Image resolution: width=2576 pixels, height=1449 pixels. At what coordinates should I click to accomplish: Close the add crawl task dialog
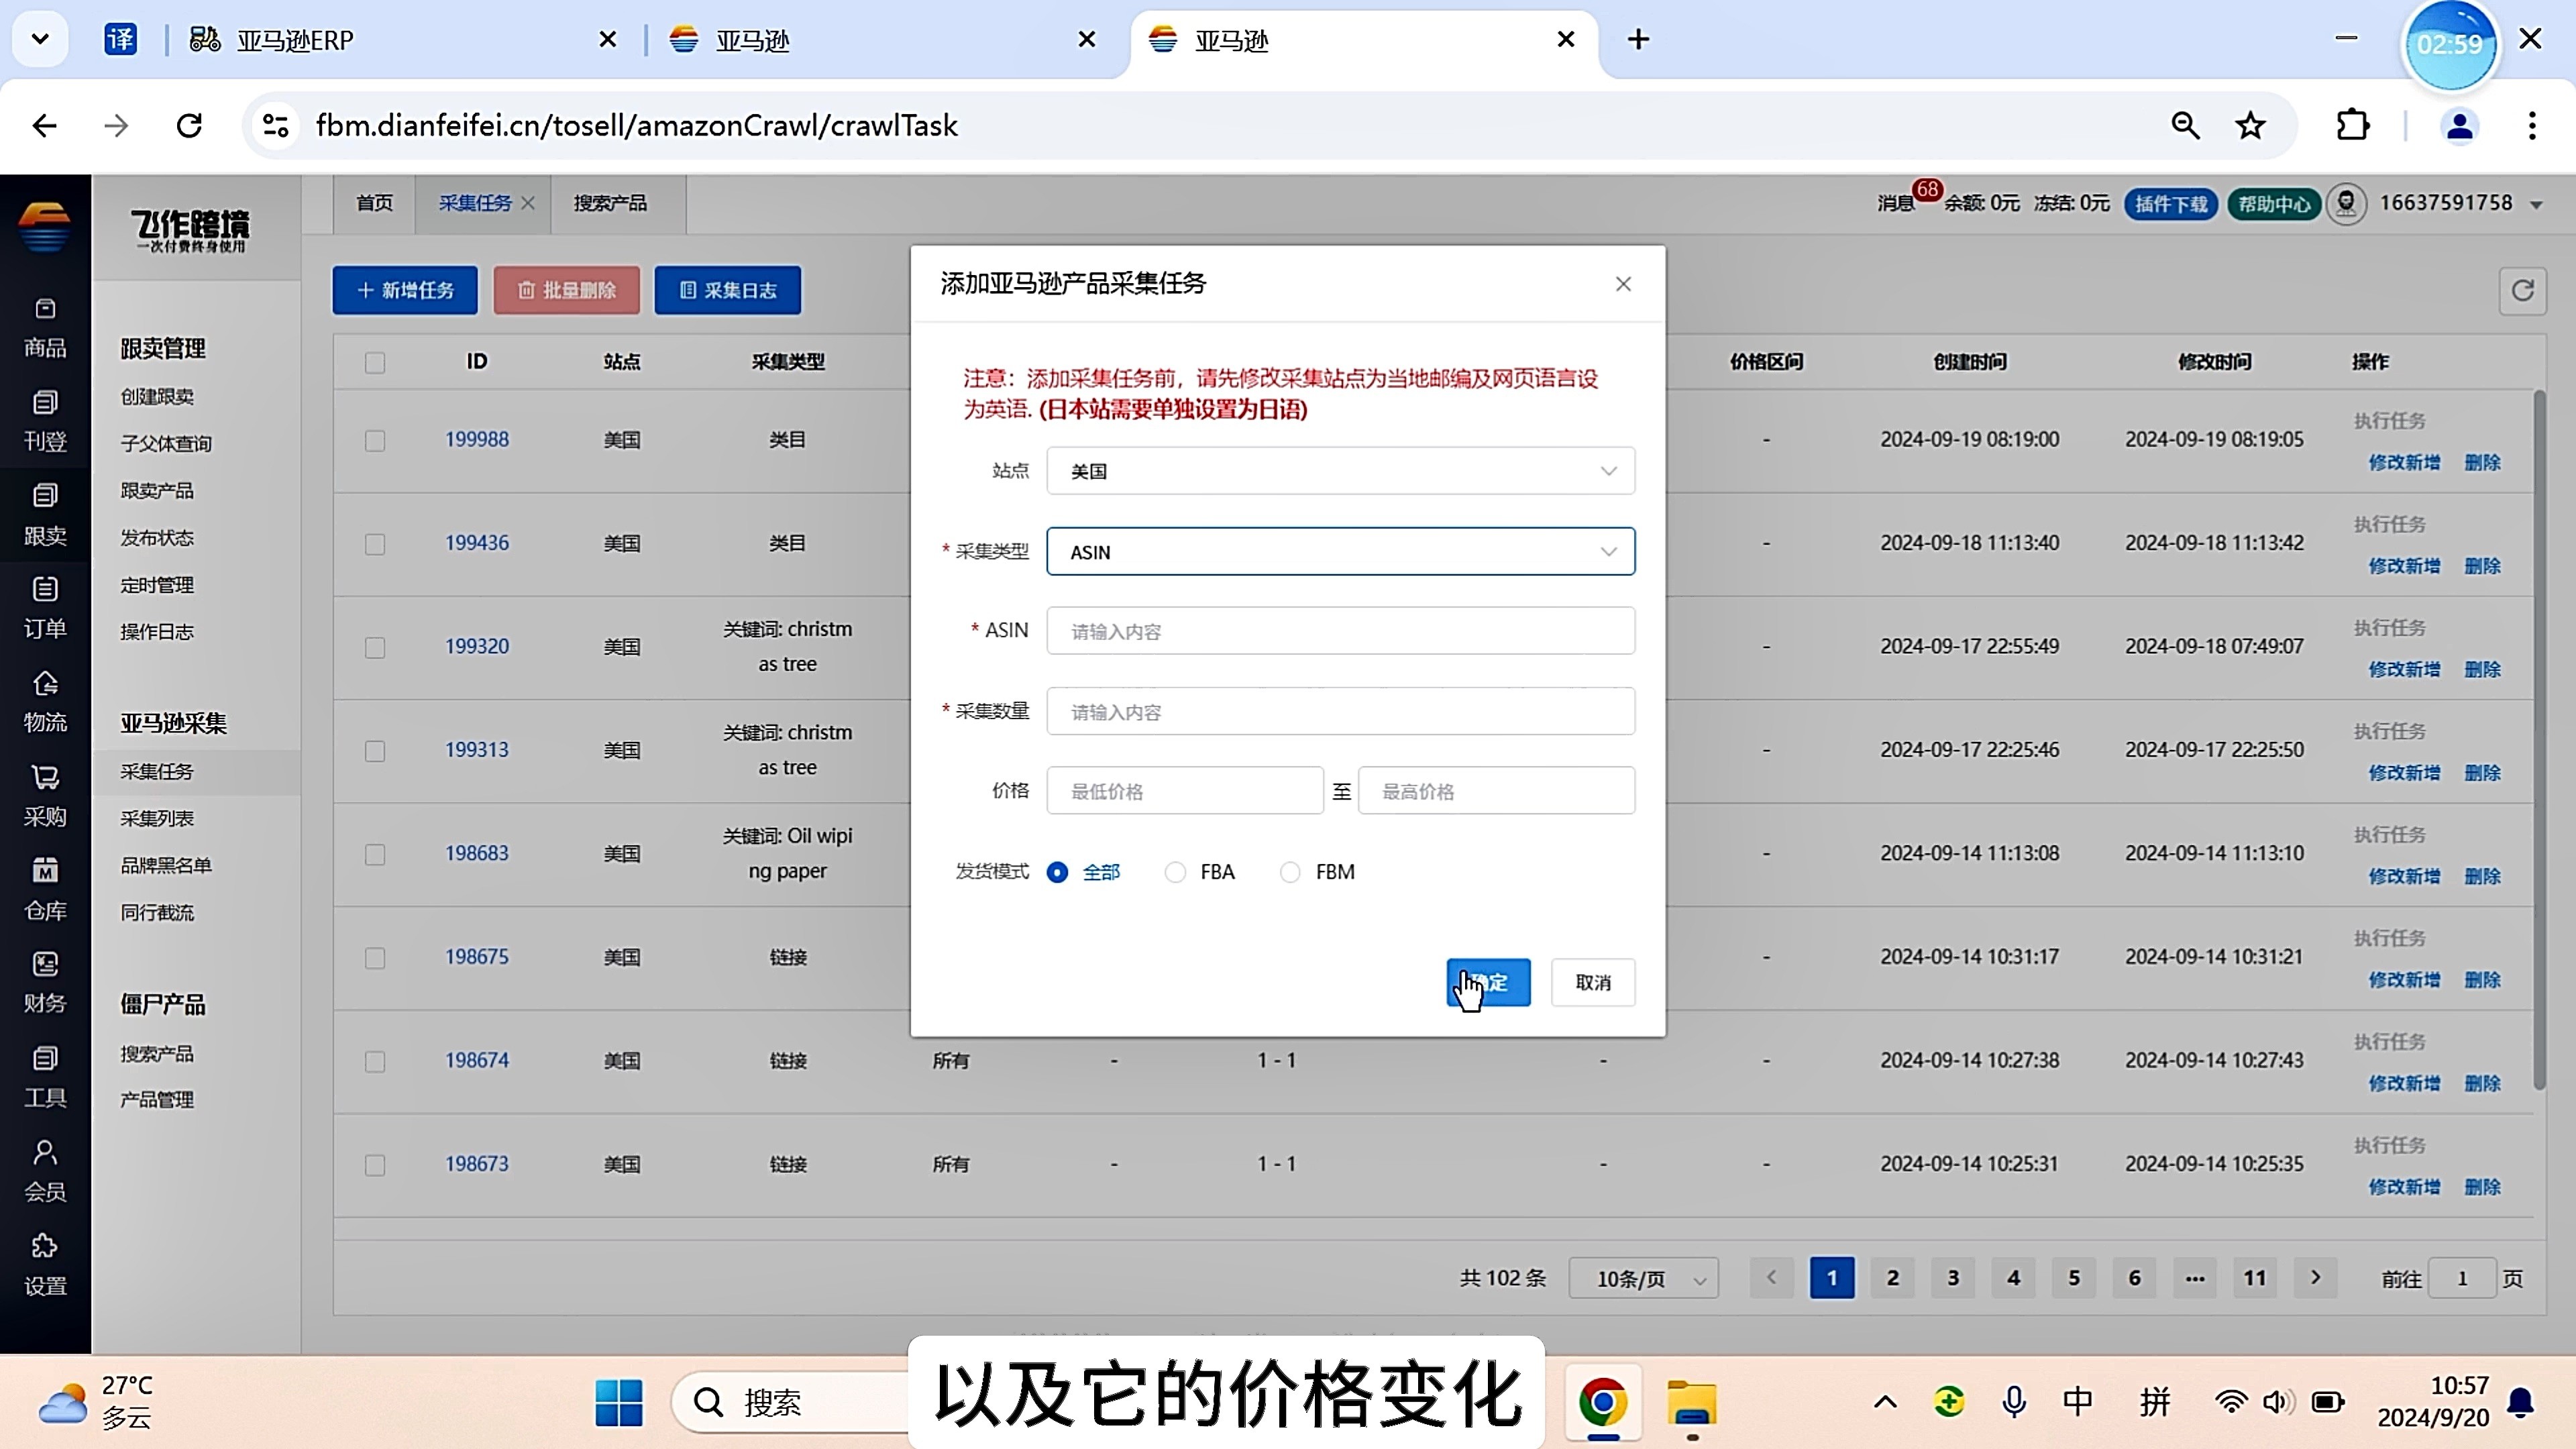coord(1623,284)
